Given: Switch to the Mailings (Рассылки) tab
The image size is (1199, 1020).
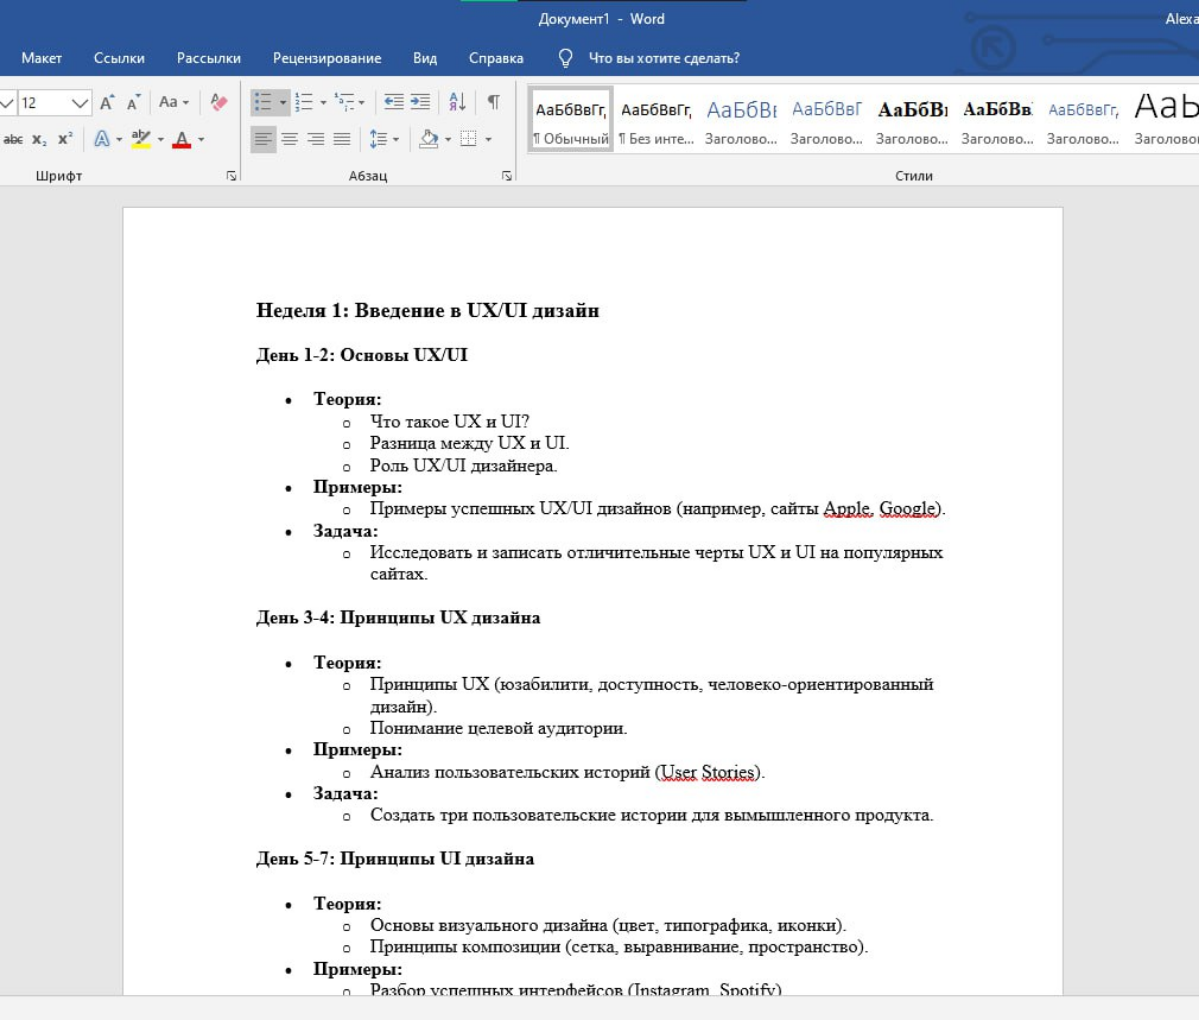Looking at the screenshot, I should click(209, 58).
